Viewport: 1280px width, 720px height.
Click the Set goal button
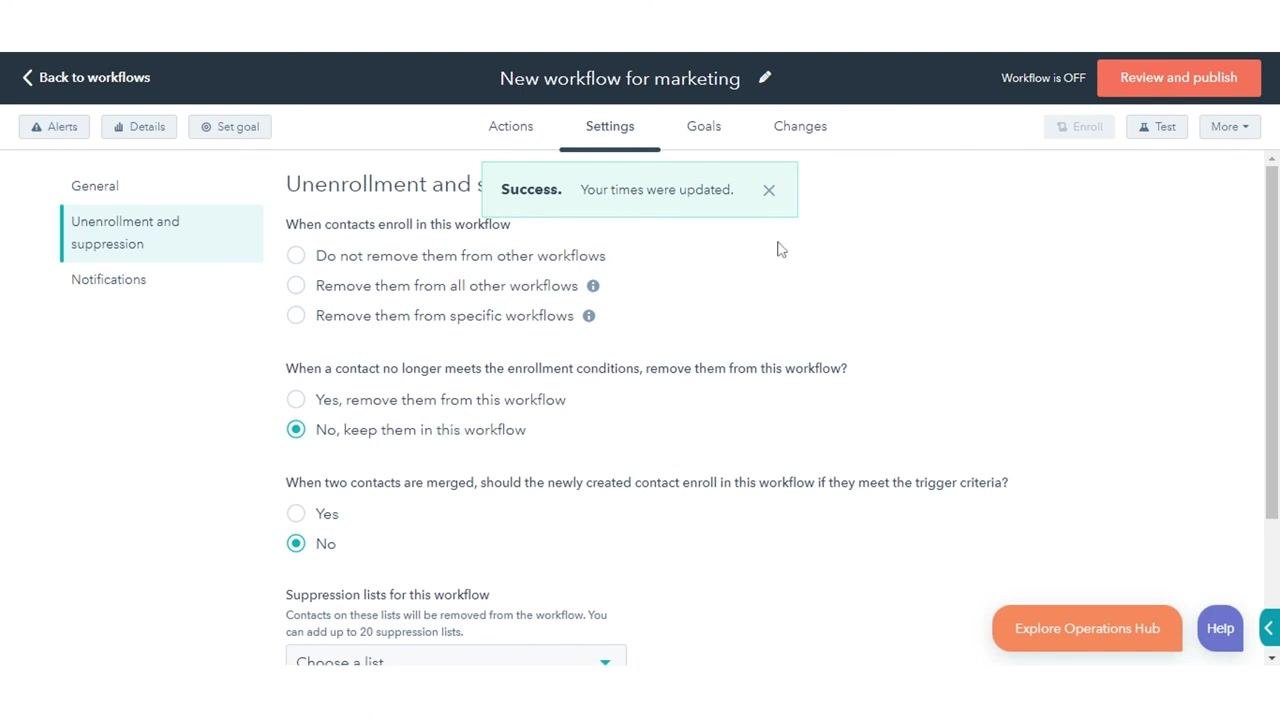[x=230, y=127]
